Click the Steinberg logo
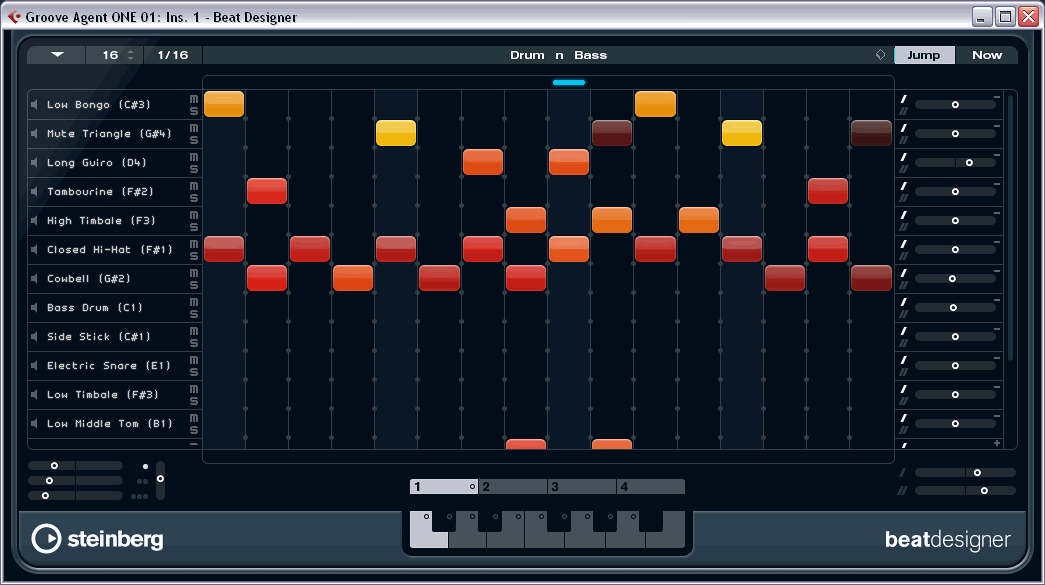Image resolution: width=1045 pixels, height=585 pixels. [x=97, y=538]
